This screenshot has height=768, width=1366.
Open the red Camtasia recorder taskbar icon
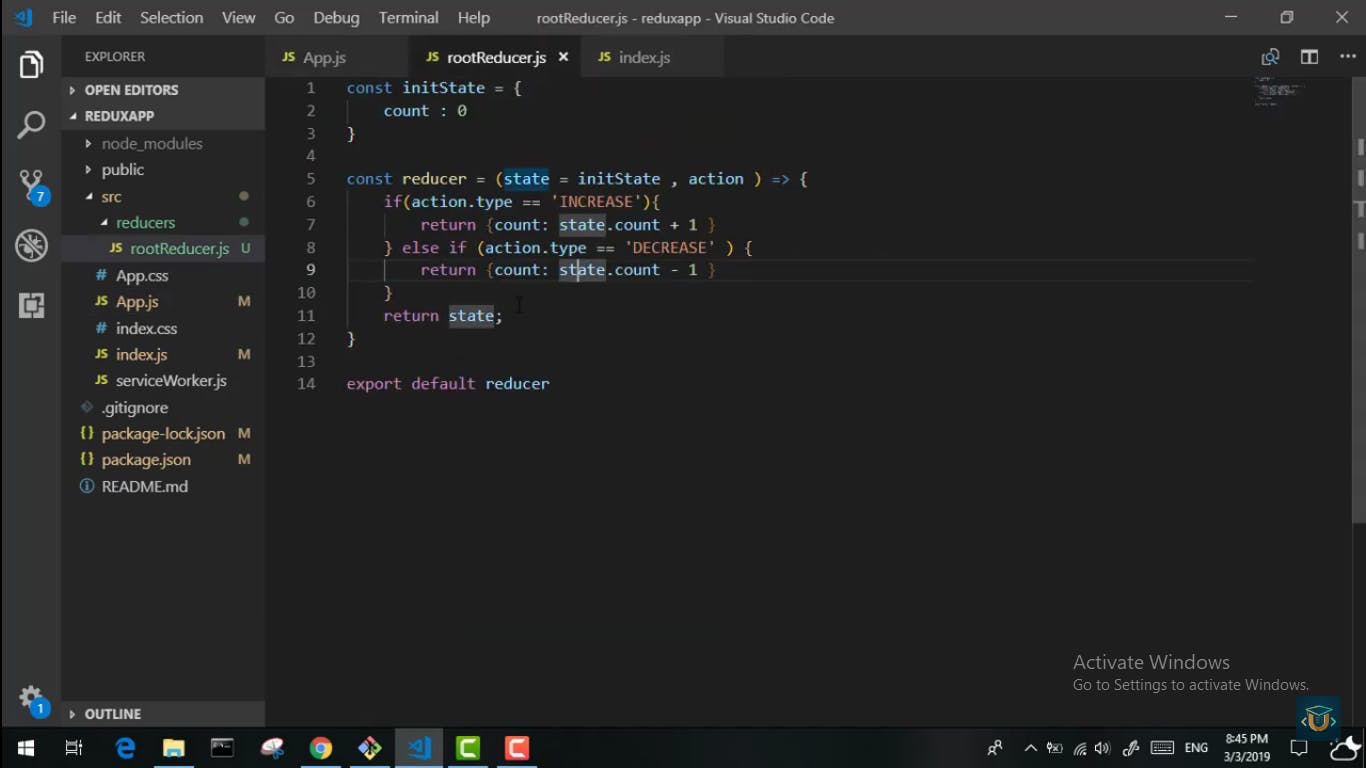(x=517, y=748)
